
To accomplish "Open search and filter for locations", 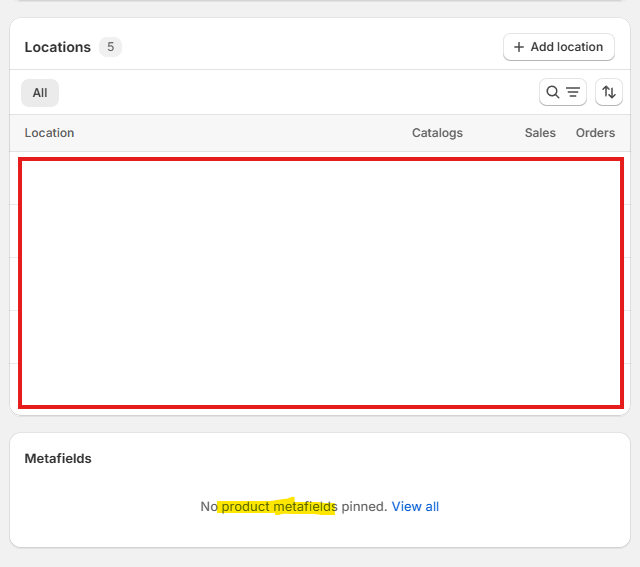I will 562,92.
